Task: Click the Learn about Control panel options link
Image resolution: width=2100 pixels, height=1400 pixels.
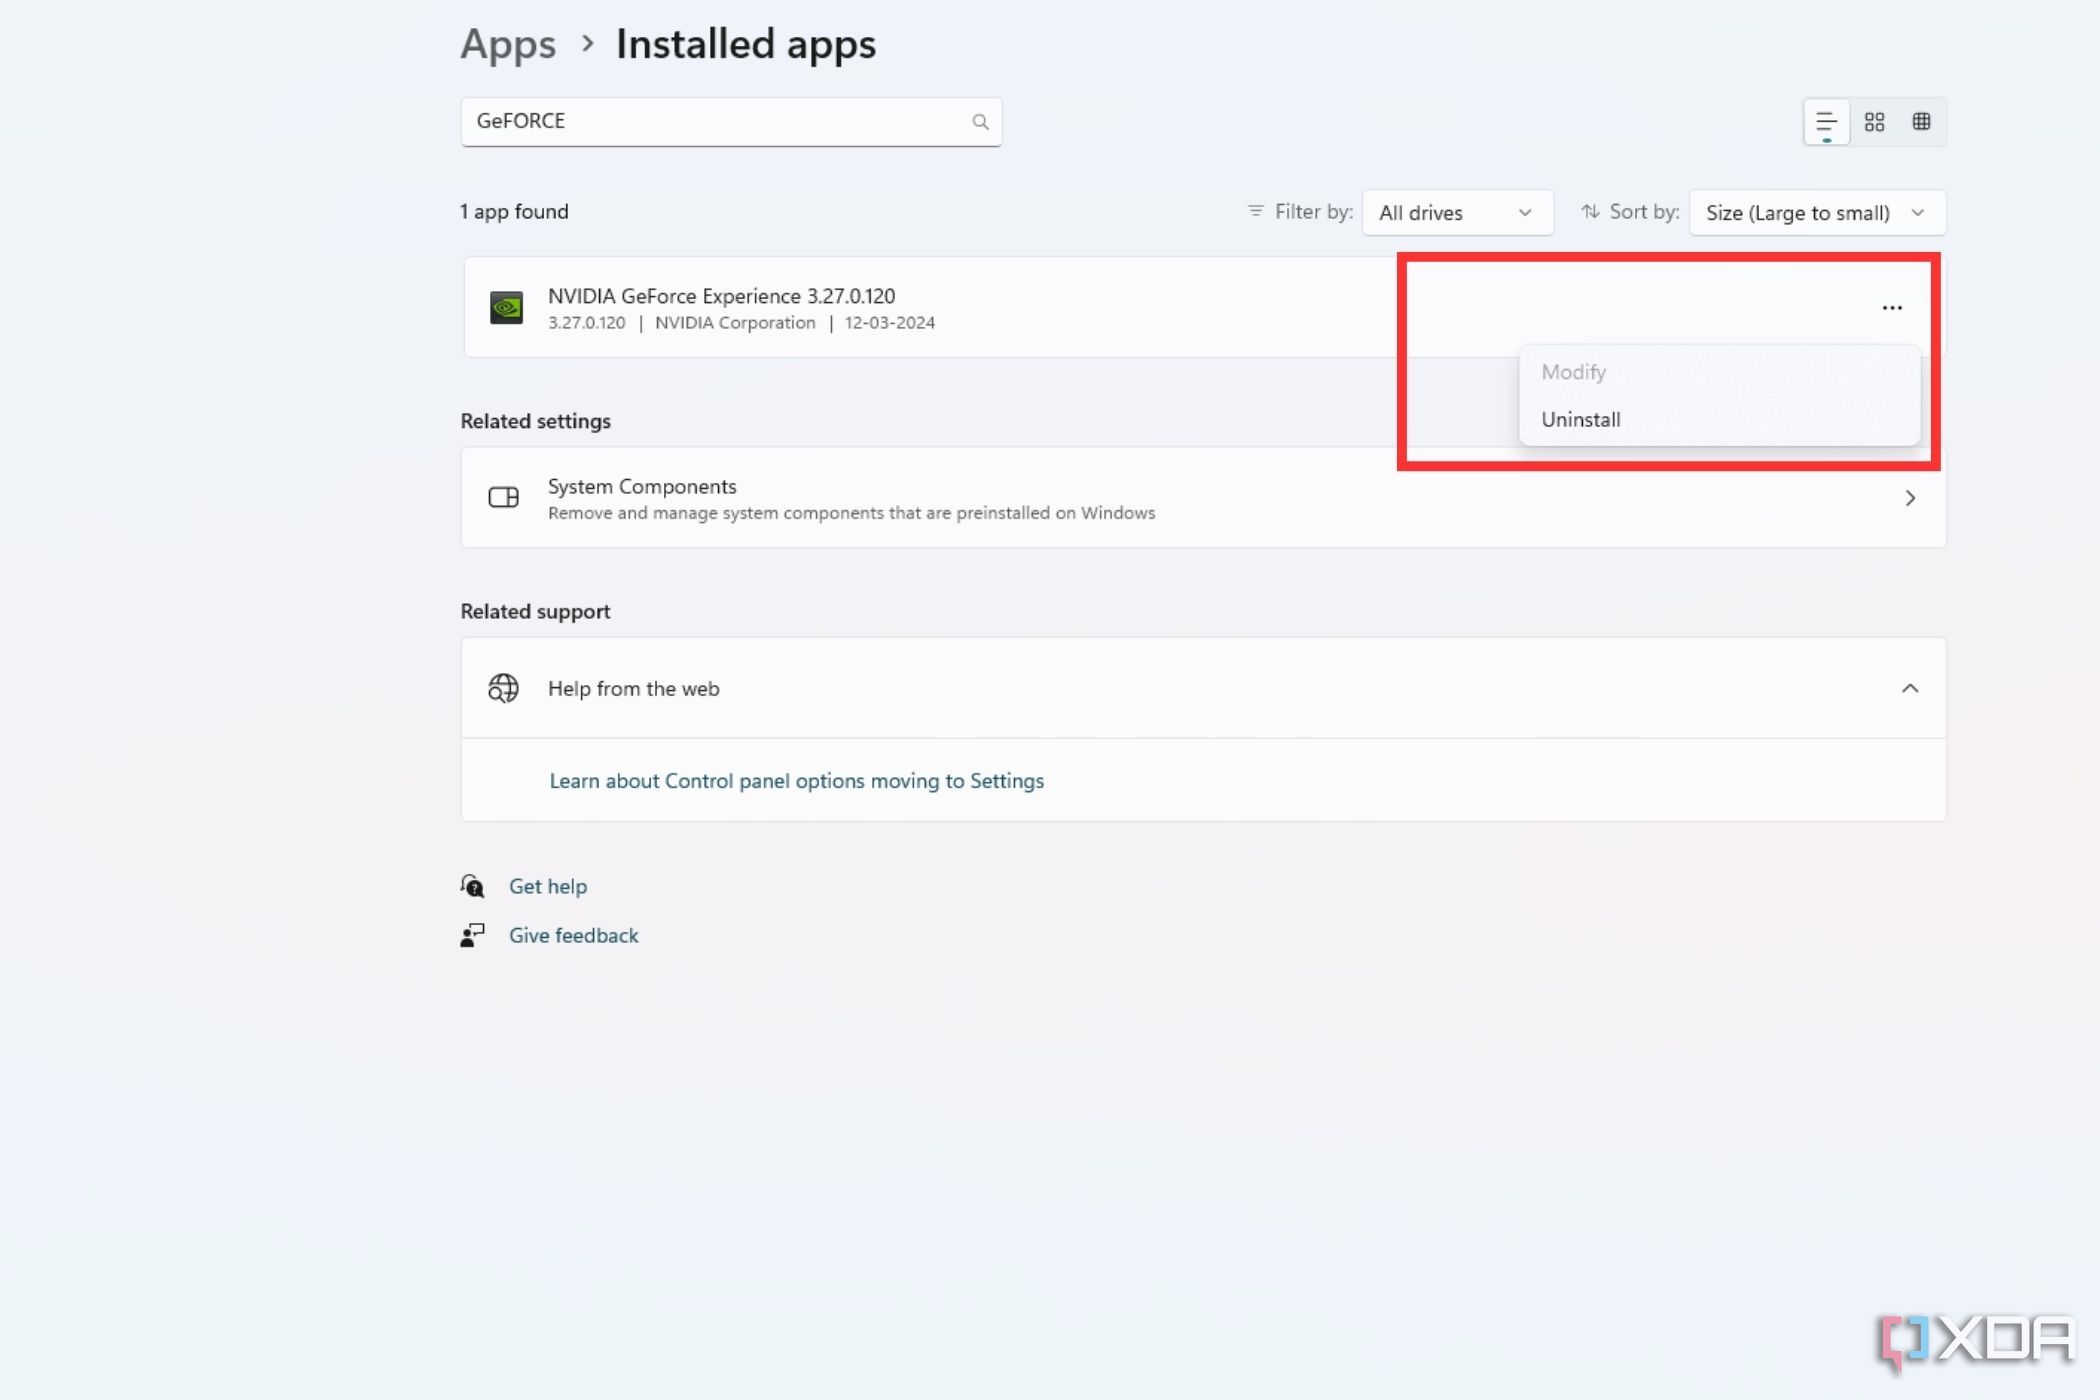Action: point(797,780)
